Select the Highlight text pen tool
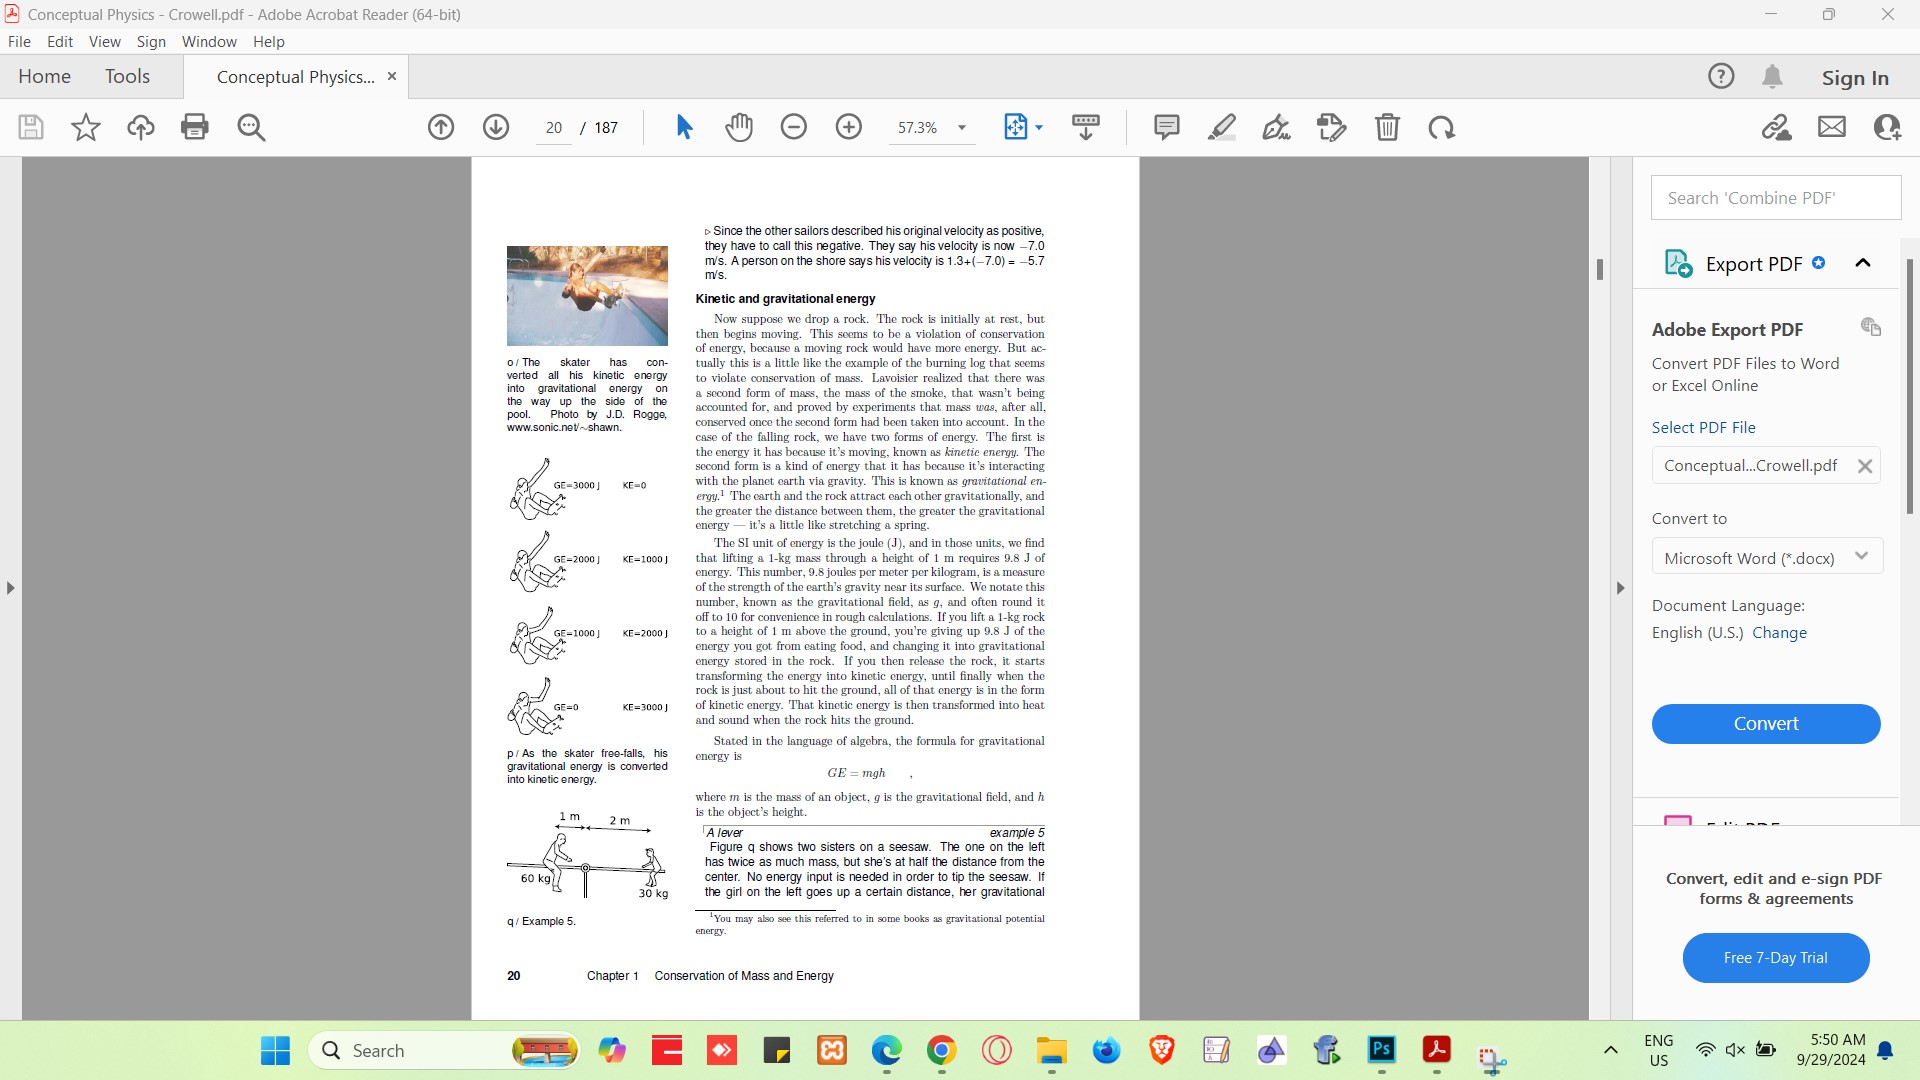Image resolution: width=1920 pixels, height=1080 pixels. (1221, 127)
